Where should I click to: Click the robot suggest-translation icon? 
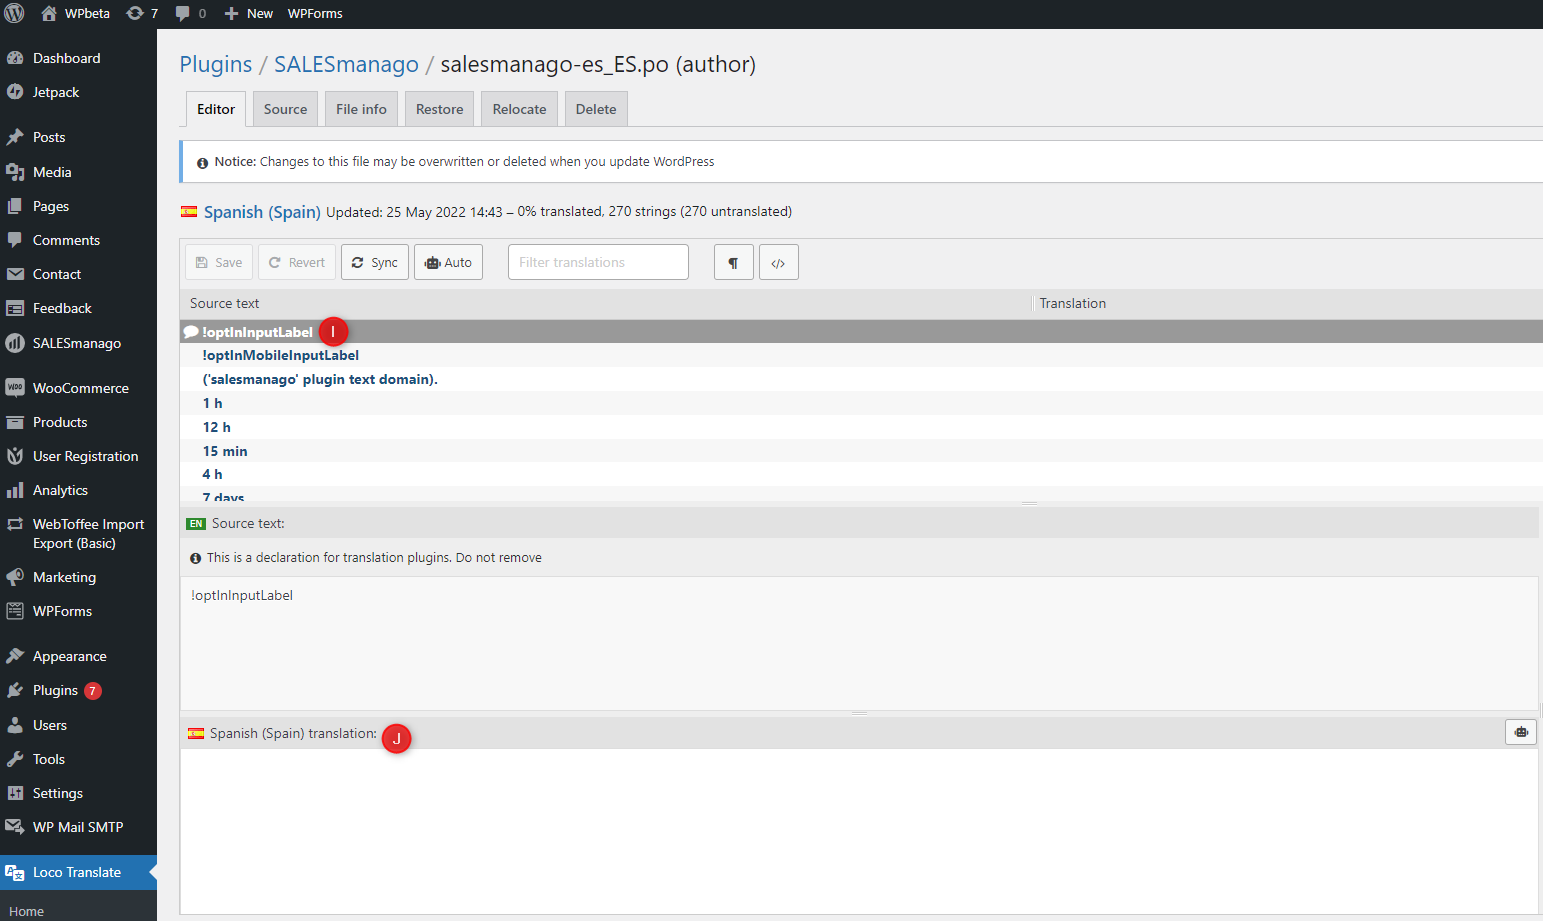1520,732
